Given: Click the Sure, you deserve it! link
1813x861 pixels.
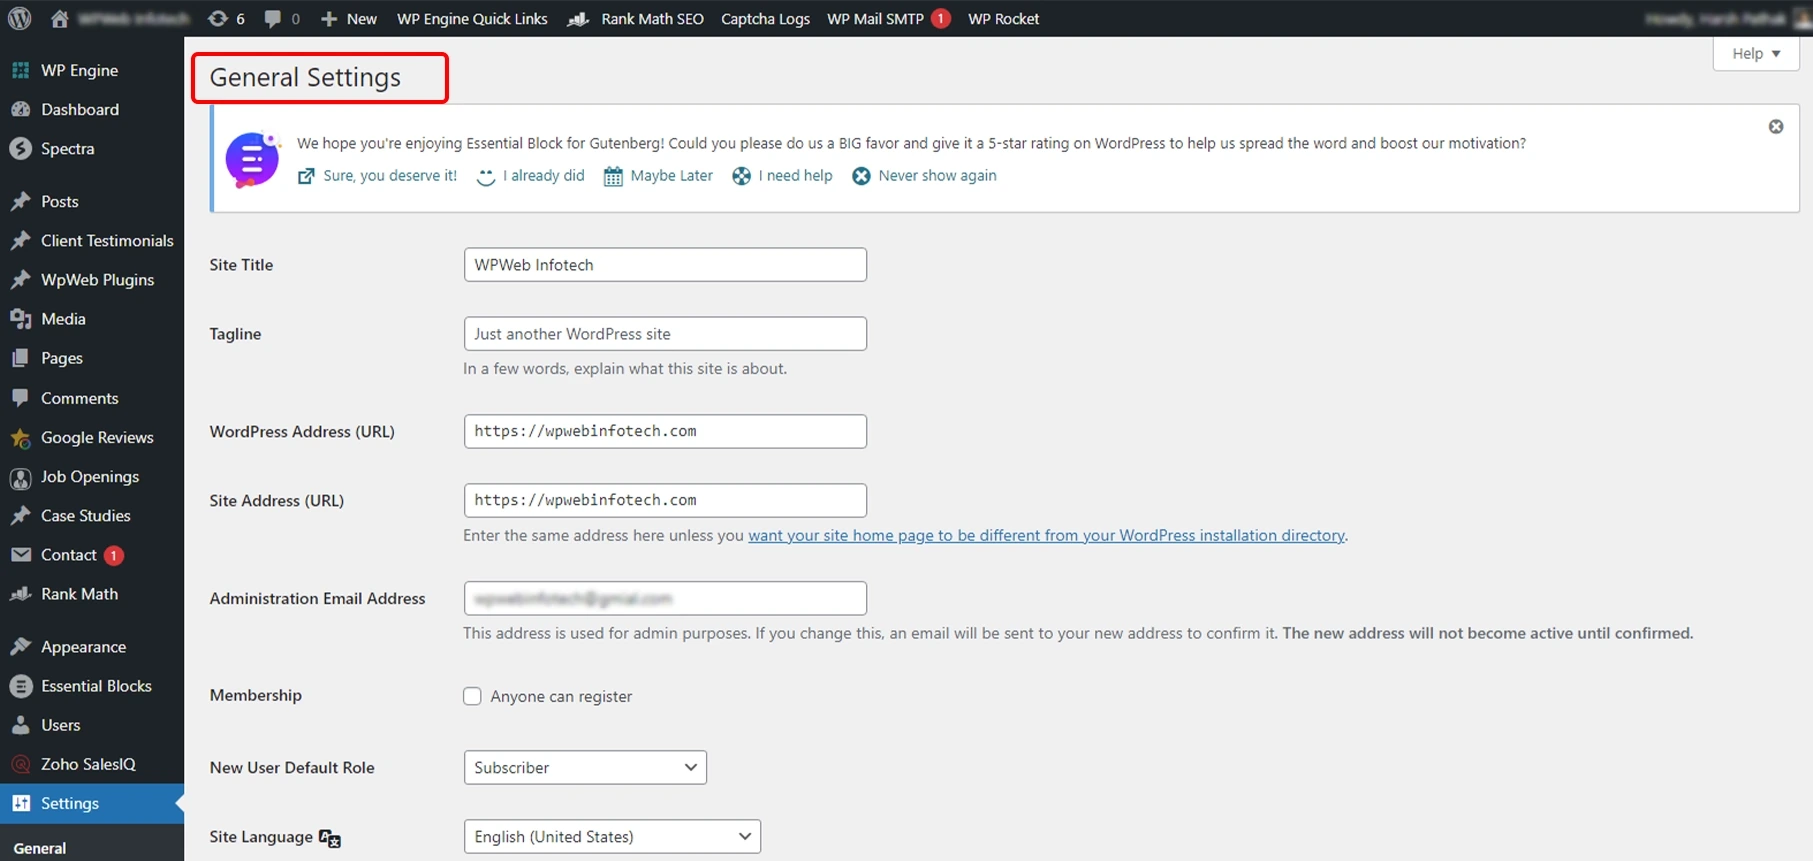Looking at the screenshot, I should click(389, 176).
